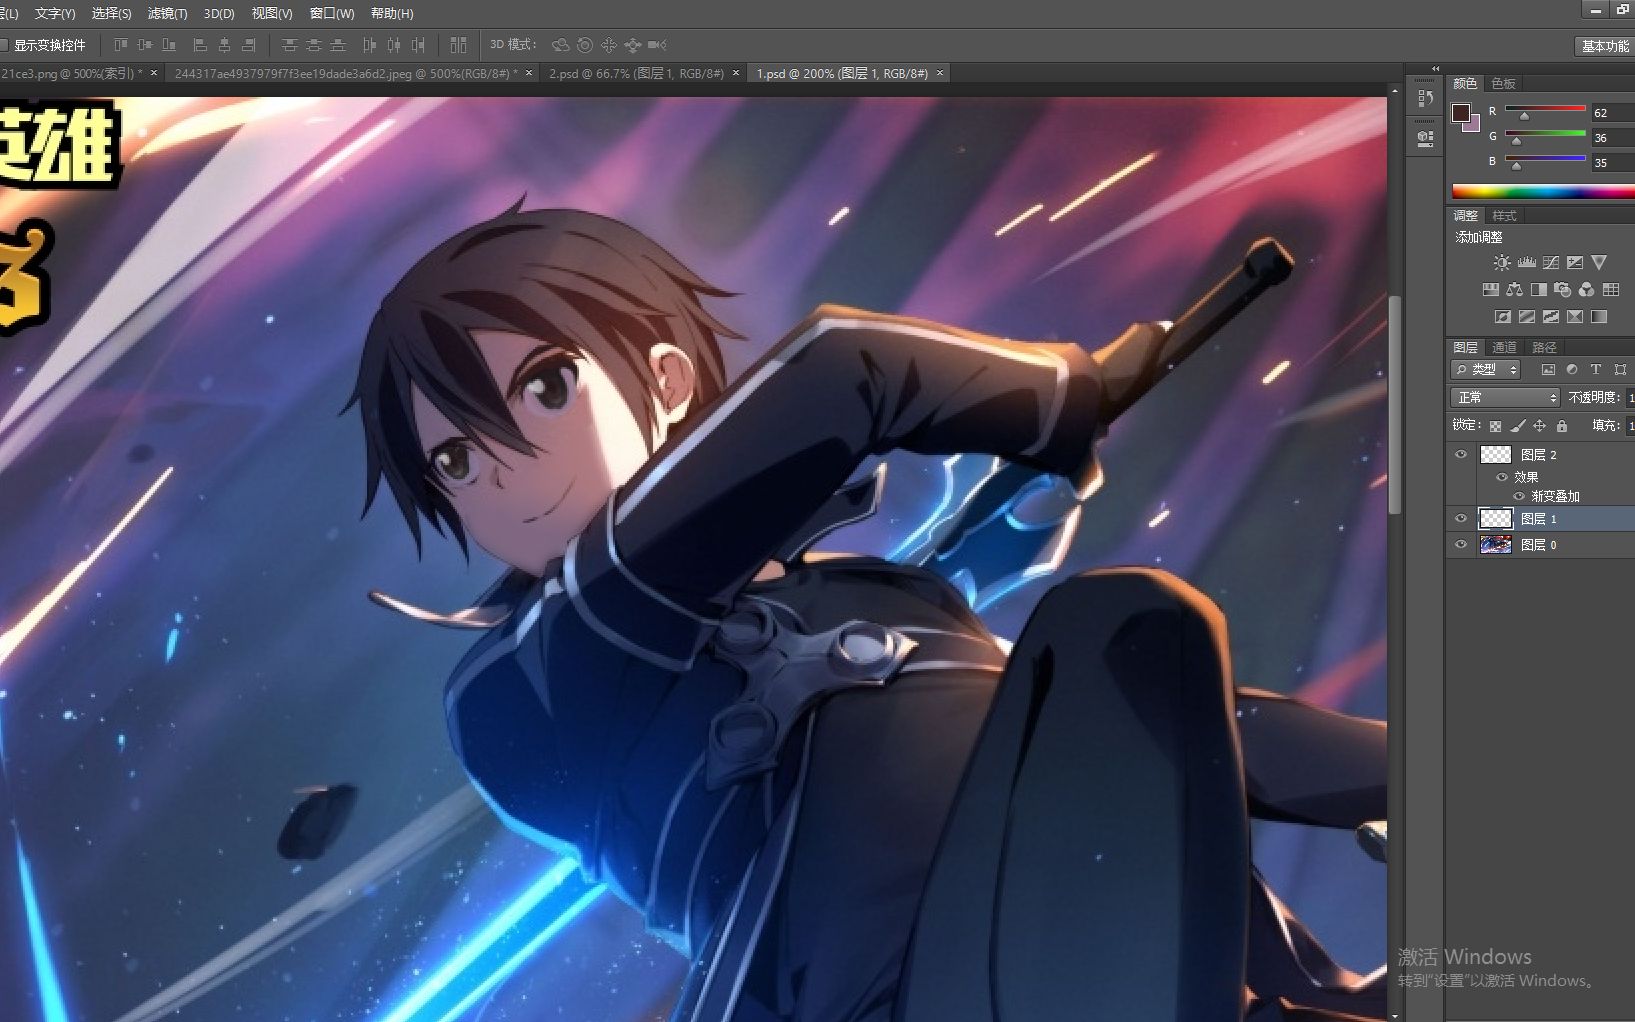Toggle visibility of 效果 effects

tap(1502, 477)
